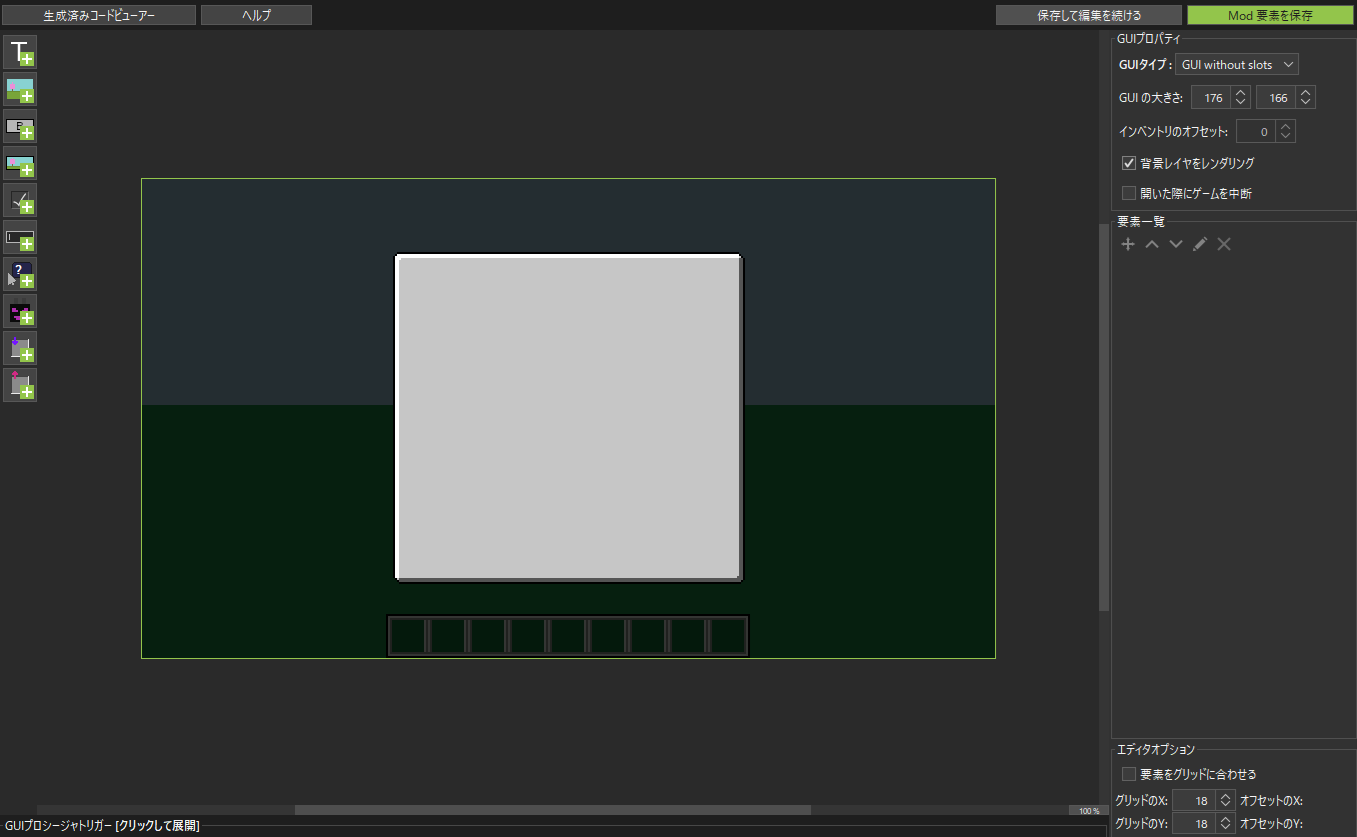Select the add text label tool
The image size is (1357, 837).
pyautogui.click(x=20, y=52)
